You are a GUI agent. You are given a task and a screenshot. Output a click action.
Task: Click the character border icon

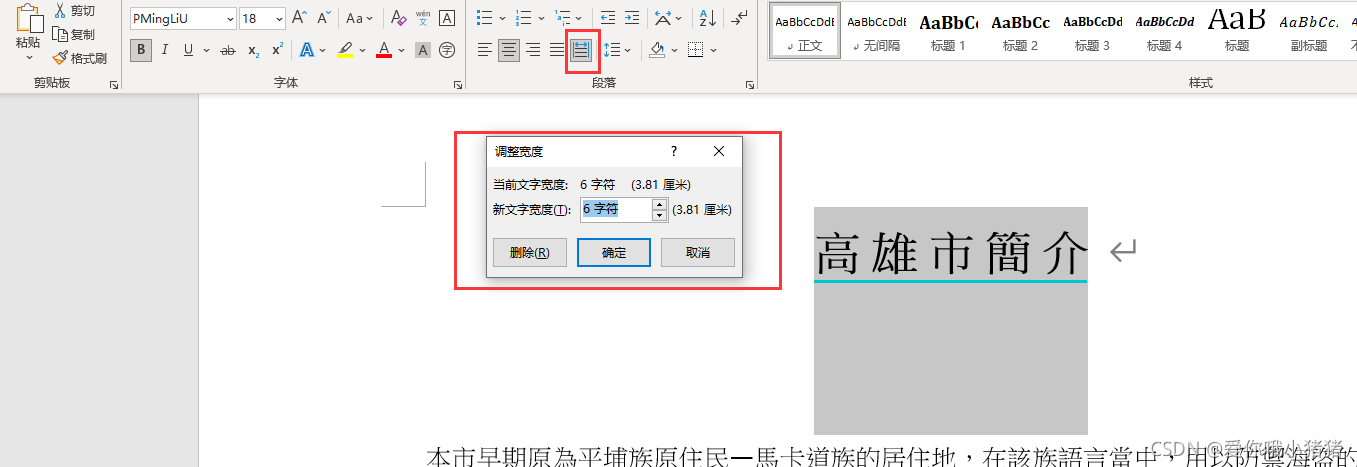447,18
